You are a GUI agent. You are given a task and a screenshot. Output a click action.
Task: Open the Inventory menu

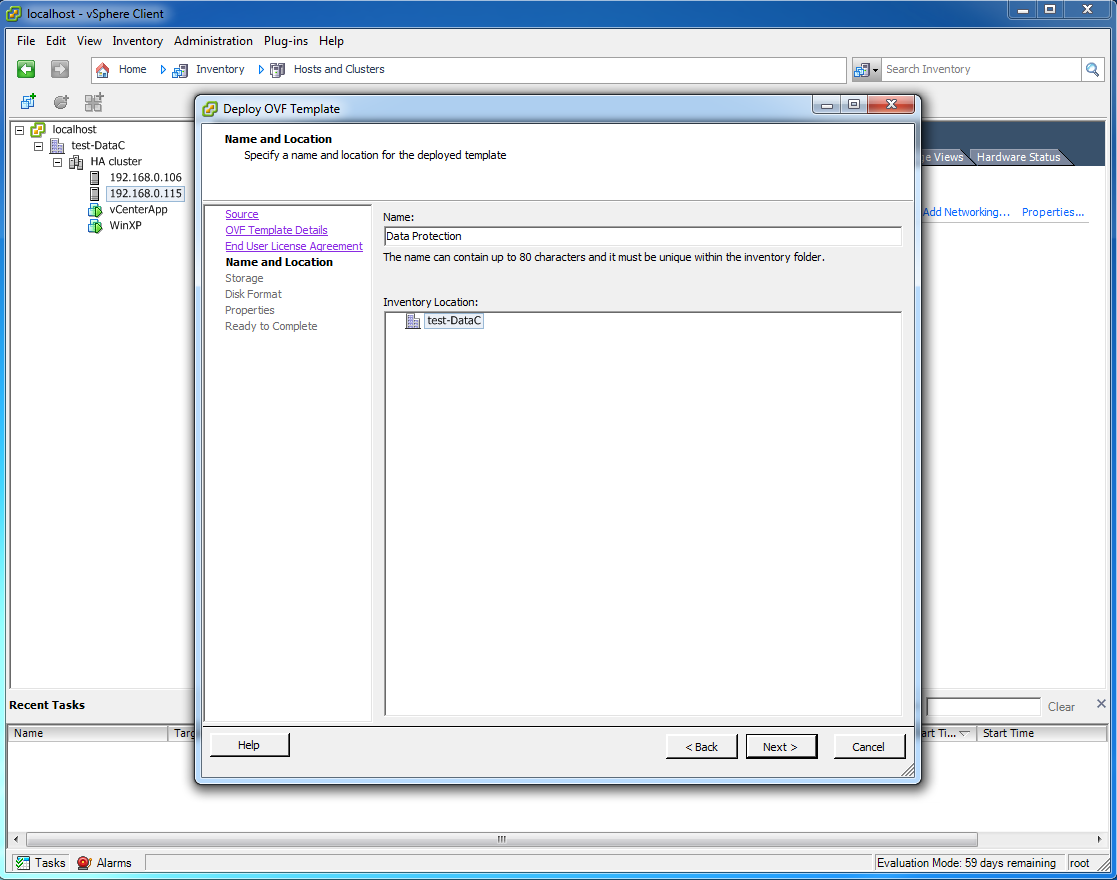pyautogui.click(x=137, y=41)
